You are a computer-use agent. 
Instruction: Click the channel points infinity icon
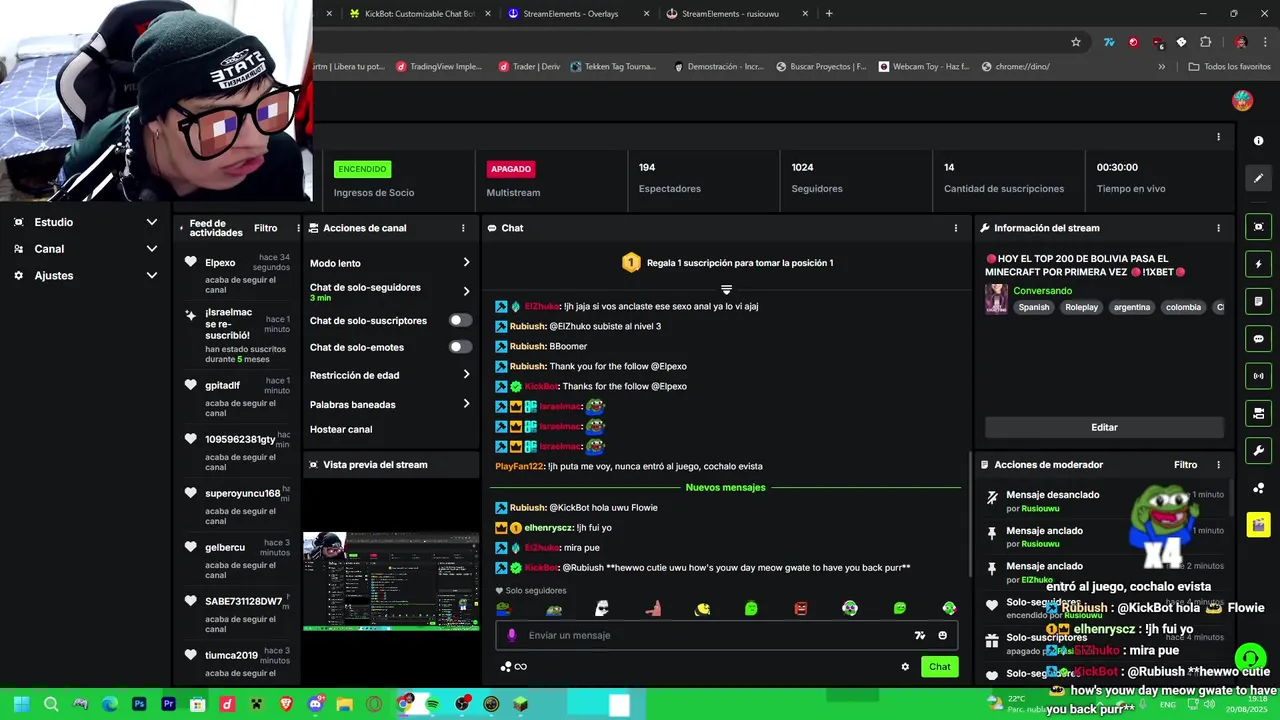pyautogui.click(x=514, y=667)
